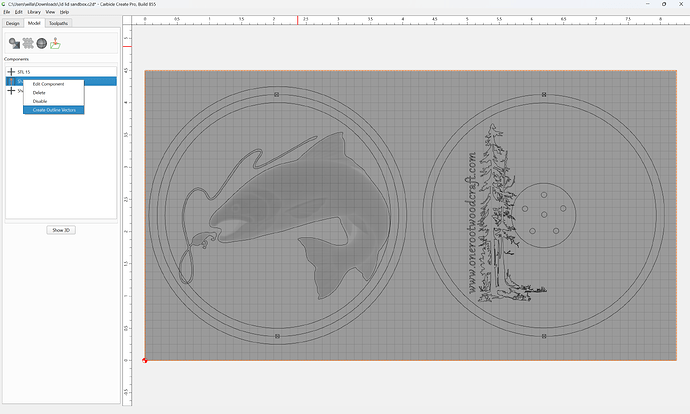Image resolution: width=690 pixels, height=414 pixels.
Task: Click the top tab node on fish circle
Action: pyautogui.click(x=276, y=95)
